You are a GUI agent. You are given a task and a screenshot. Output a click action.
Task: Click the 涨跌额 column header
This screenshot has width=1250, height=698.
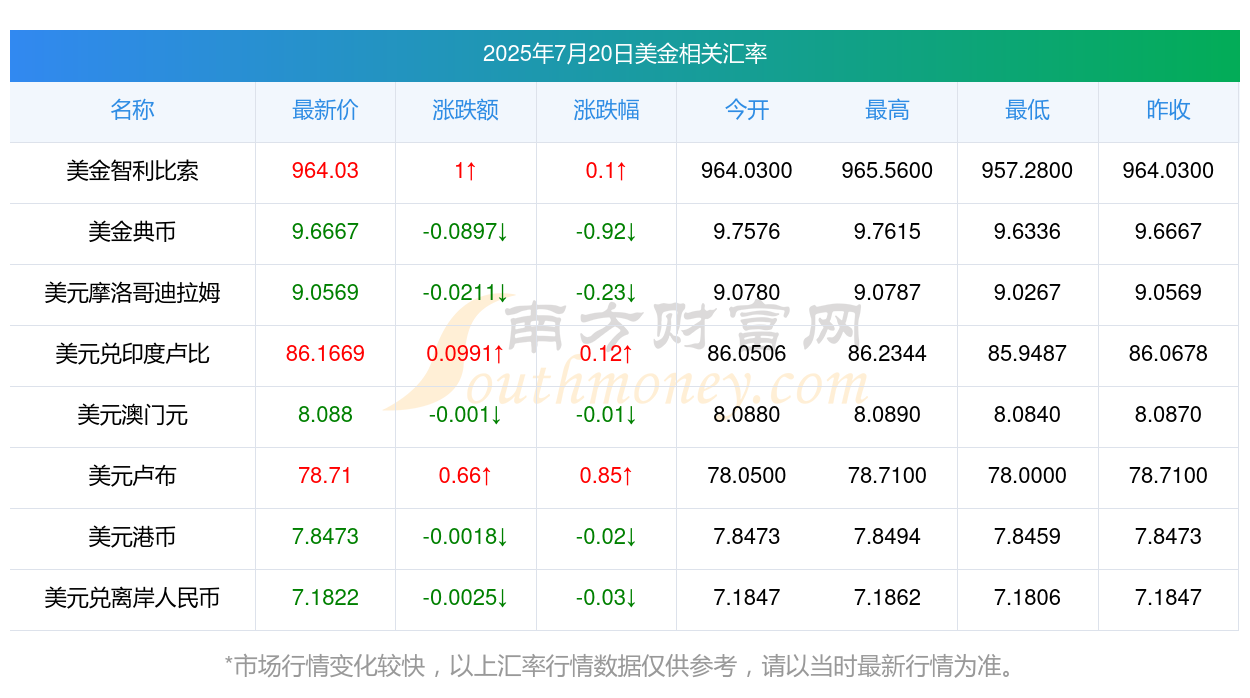pyautogui.click(x=466, y=110)
